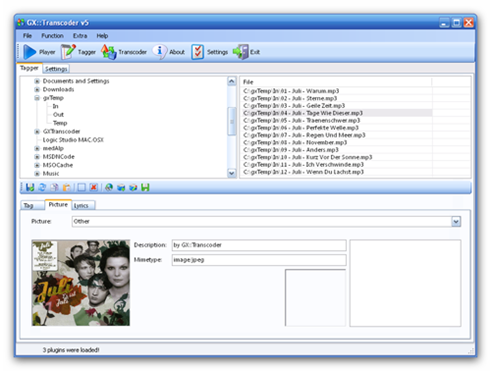Click the GX::Transcoder title bar app icon
Viewport: 491px width, 371px height.
[x=21, y=23]
